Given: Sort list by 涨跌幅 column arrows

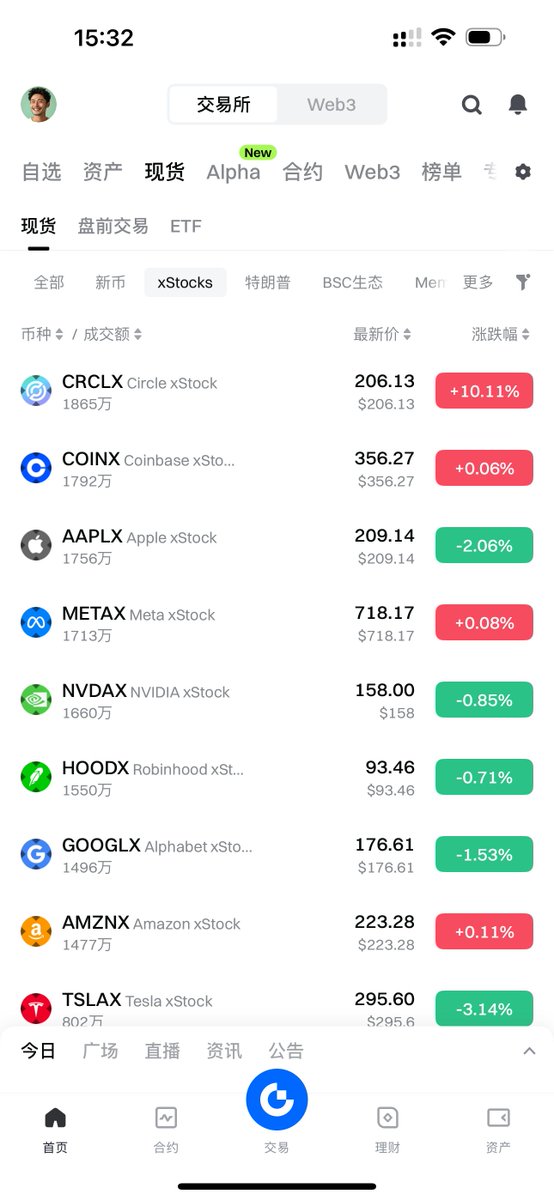Looking at the screenshot, I should tap(501, 334).
